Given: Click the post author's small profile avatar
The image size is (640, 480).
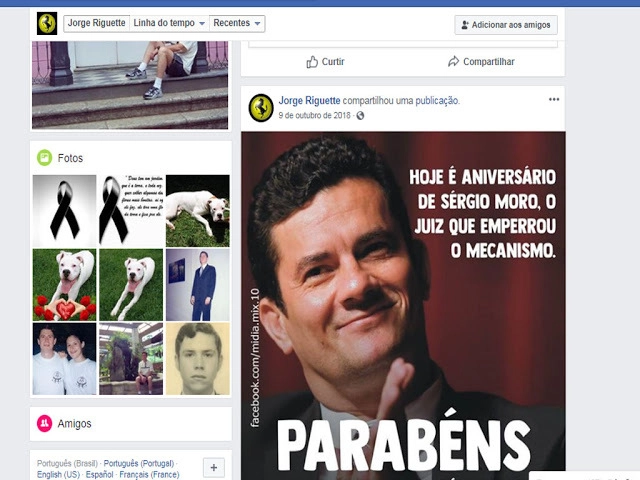Looking at the screenshot, I should tap(261, 107).
